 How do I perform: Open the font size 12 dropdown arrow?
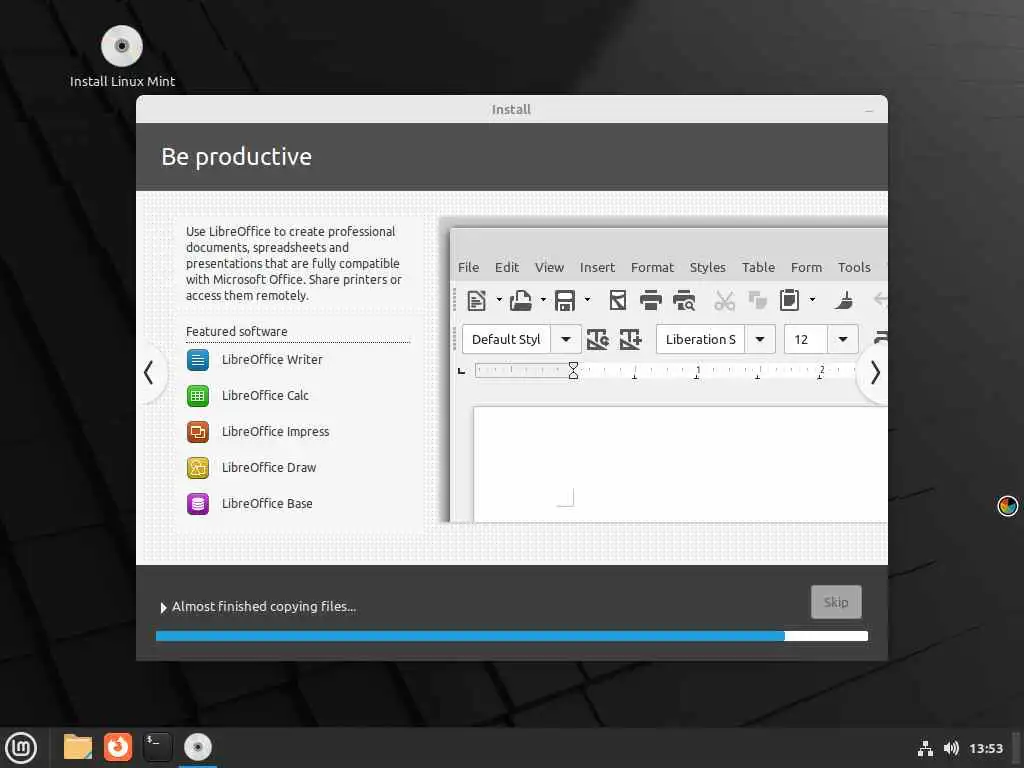click(x=843, y=340)
